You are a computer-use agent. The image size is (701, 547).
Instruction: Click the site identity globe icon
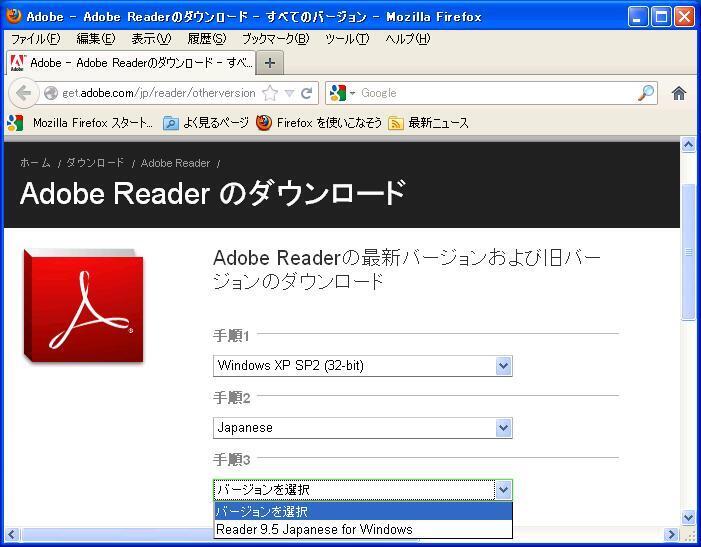point(51,93)
